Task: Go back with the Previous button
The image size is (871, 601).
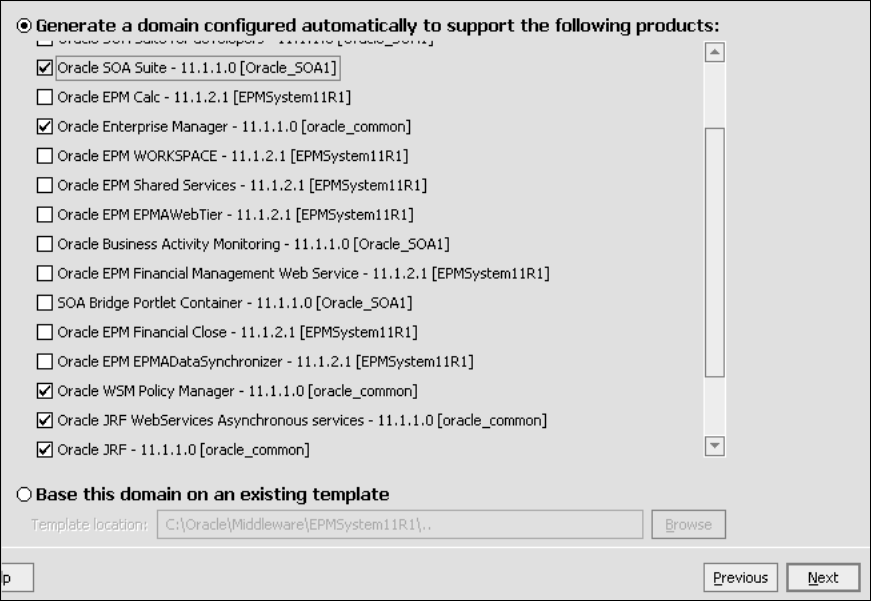Action: 740,578
